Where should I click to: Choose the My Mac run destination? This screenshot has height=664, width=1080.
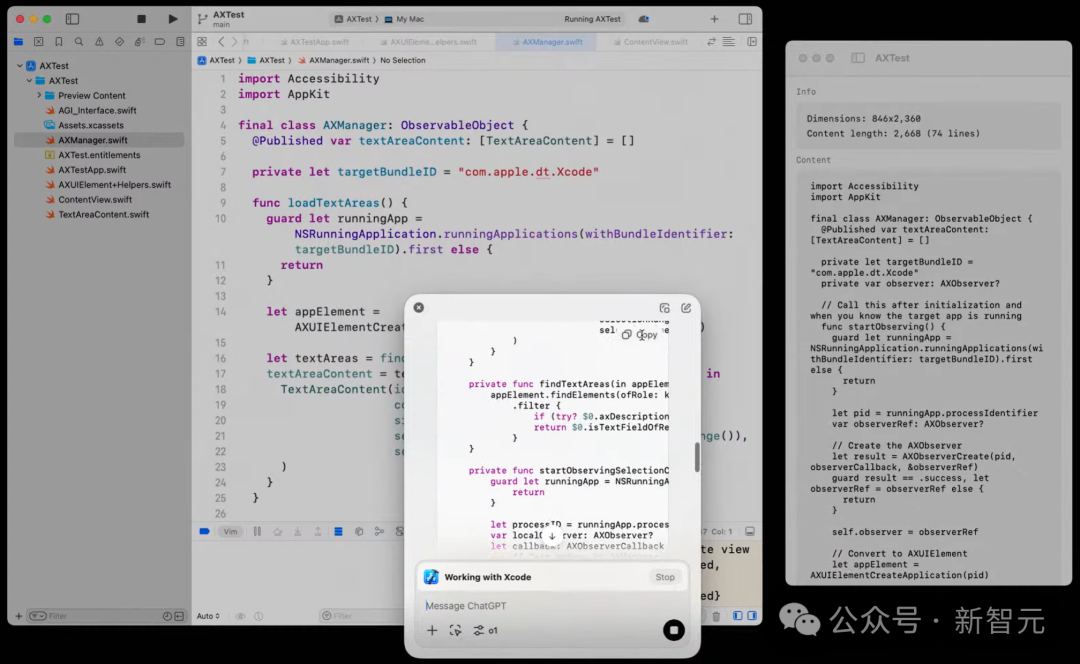click(404, 19)
